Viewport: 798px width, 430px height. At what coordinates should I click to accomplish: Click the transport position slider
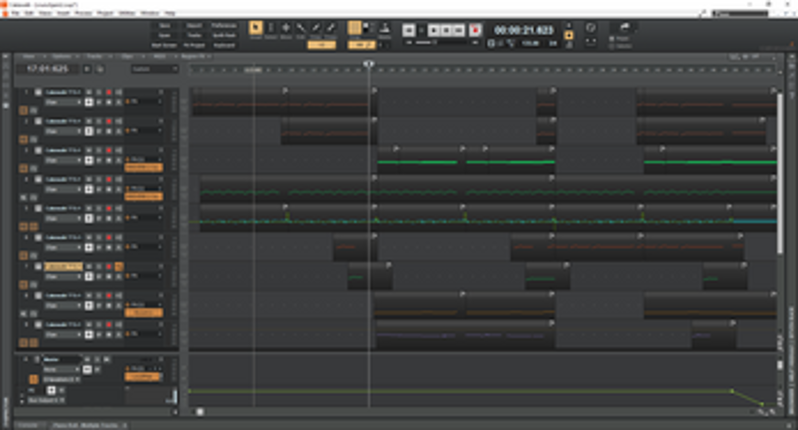click(441, 43)
